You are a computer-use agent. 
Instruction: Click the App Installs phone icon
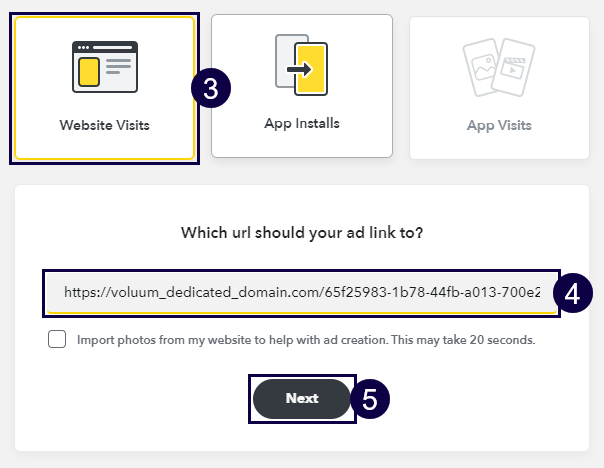coord(302,66)
